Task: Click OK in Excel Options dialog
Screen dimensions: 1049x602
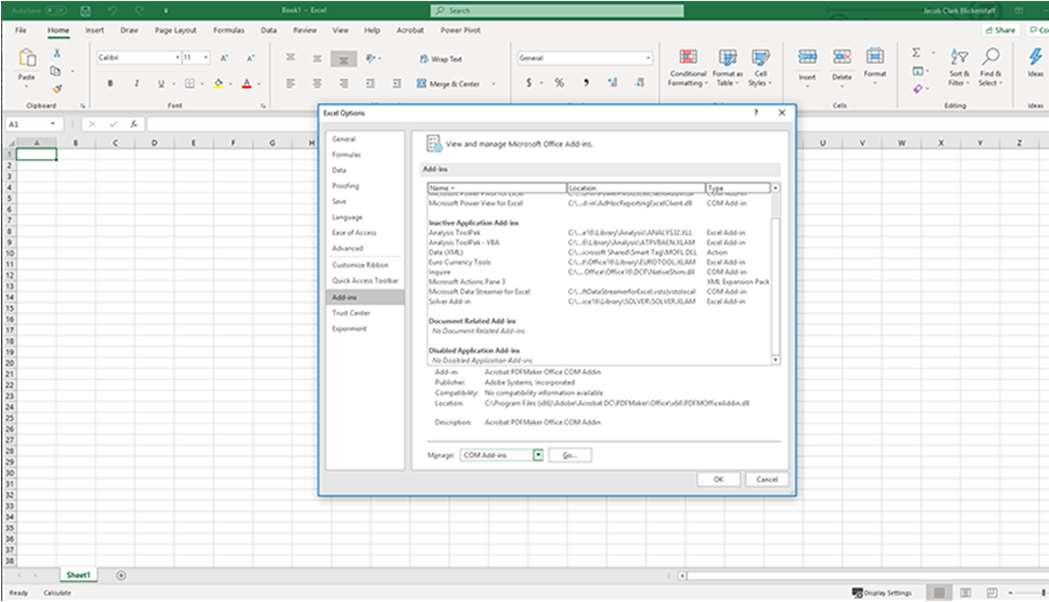Action: click(x=719, y=479)
